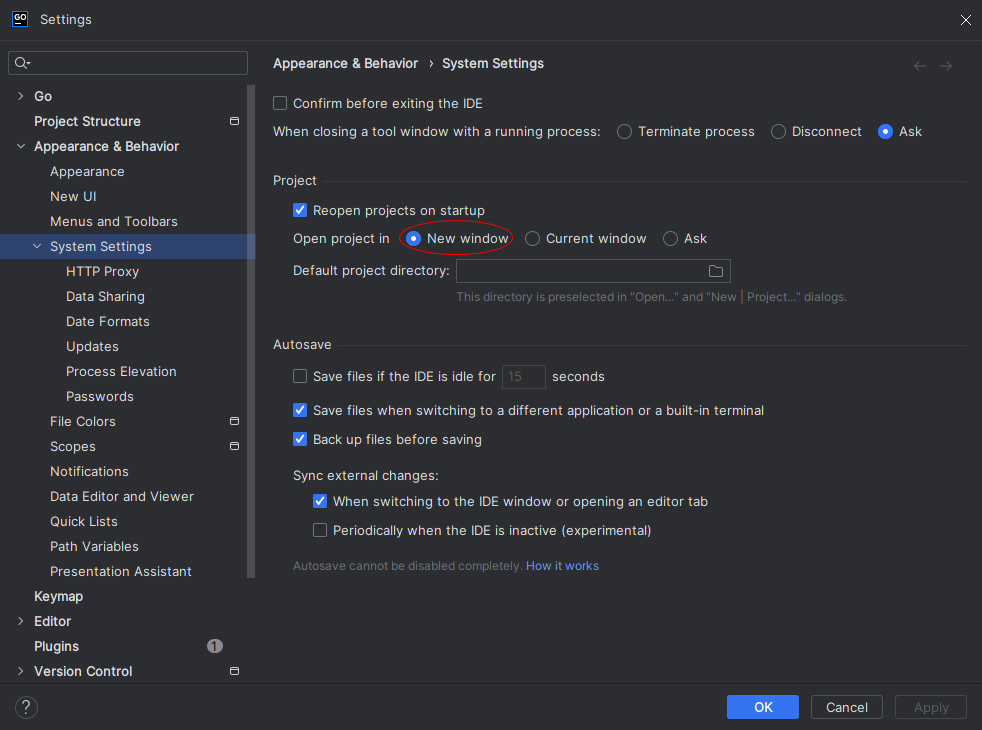Screen dimensions: 982x730
Task: Uncheck Reopen projects on startup
Action: click(x=300, y=210)
